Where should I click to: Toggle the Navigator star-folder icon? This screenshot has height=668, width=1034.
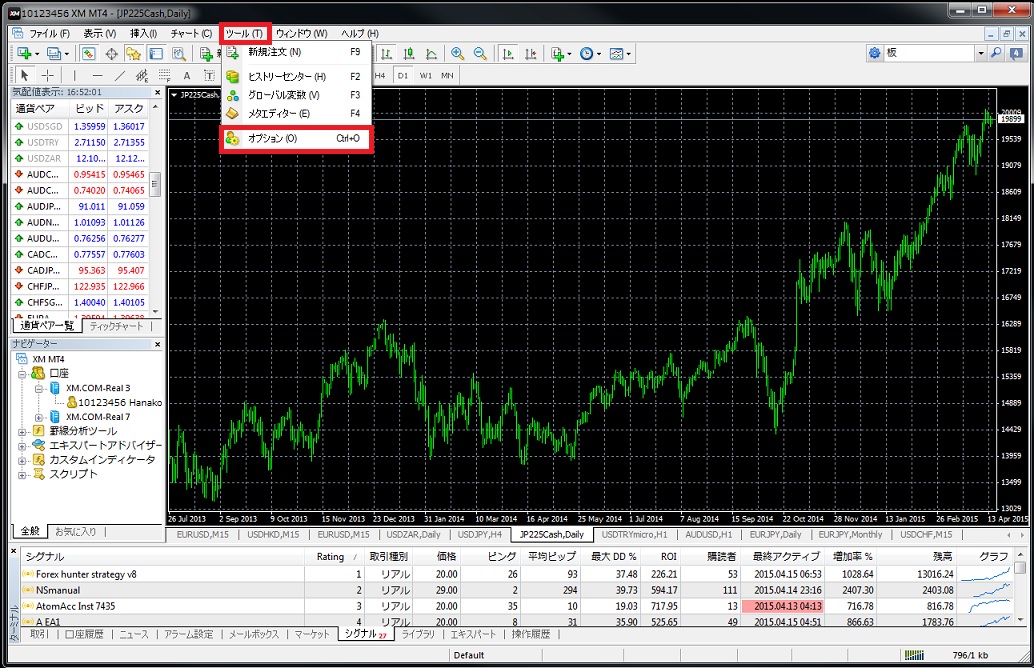click(x=133, y=53)
